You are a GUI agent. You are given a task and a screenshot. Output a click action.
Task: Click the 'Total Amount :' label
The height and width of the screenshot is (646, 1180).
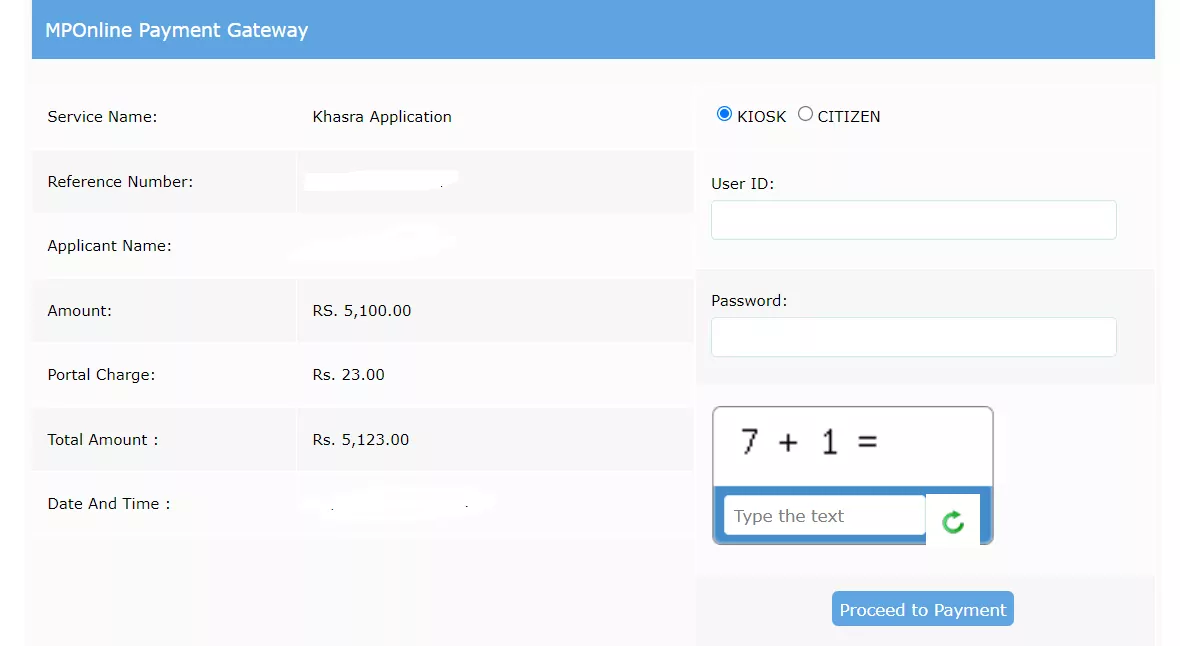coord(103,440)
